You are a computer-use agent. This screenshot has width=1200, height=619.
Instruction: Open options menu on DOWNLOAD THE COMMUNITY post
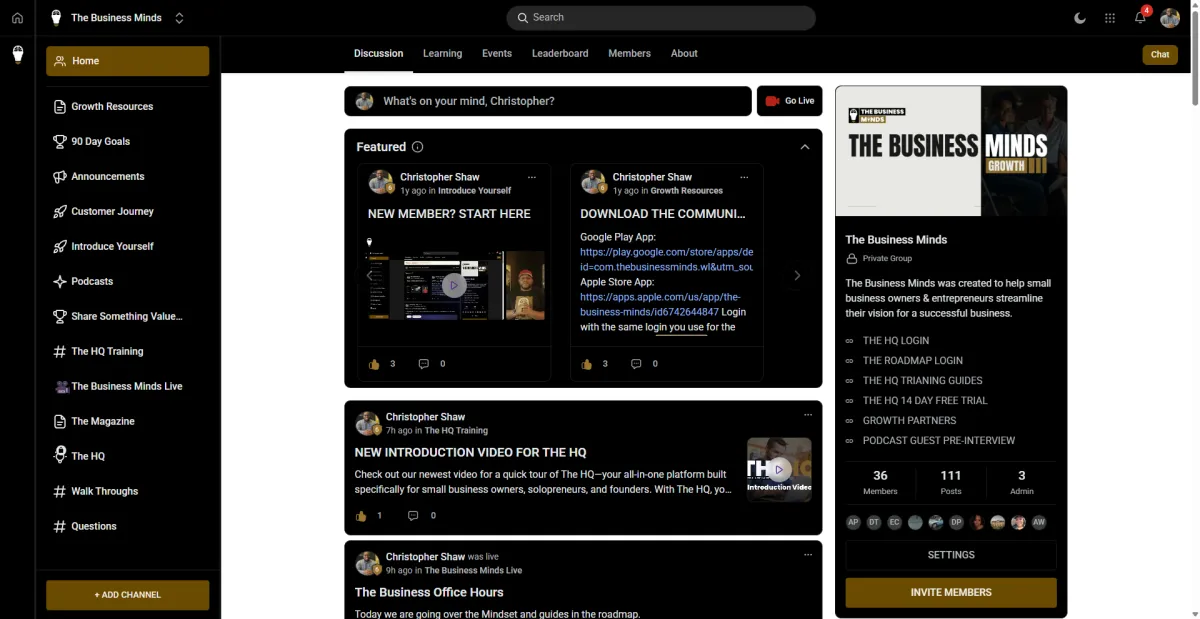[744, 177]
